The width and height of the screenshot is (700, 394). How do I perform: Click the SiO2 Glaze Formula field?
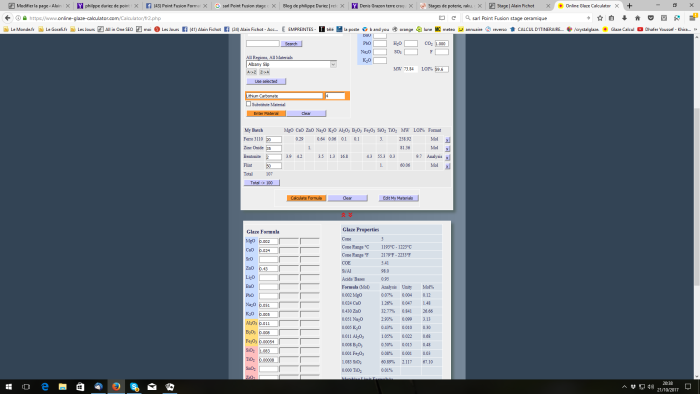pos(268,351)
